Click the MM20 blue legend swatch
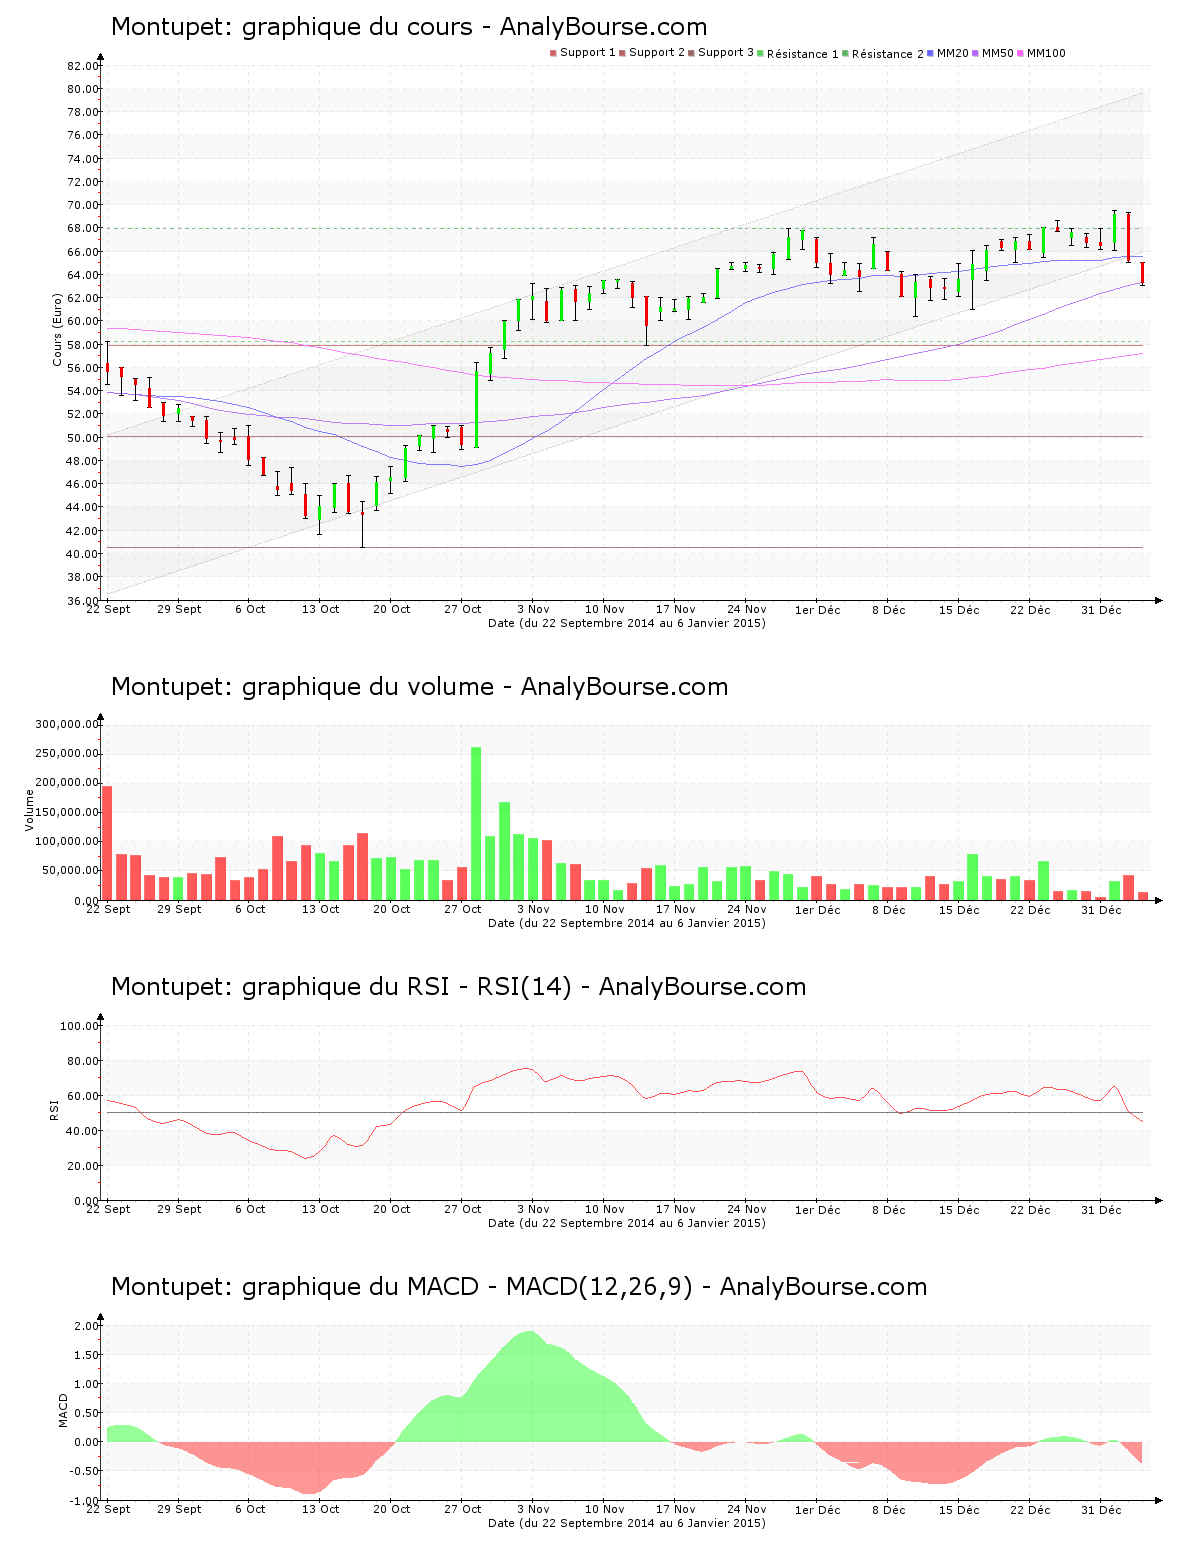Image resolution: width=1200 pixels, height=1550 pixels. coord(931,53)
